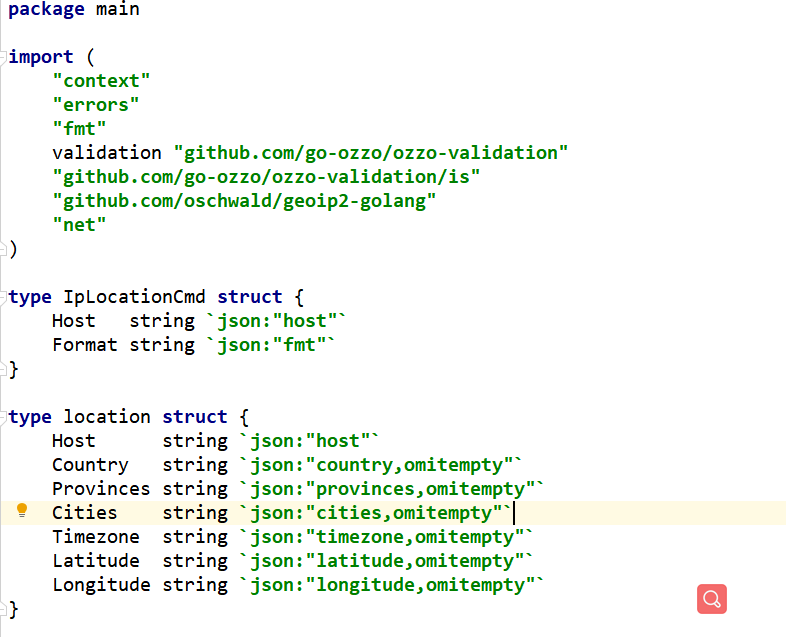Click the Timezone field name
This screenshot has height=637, width=786.
[x=96, y=537]
